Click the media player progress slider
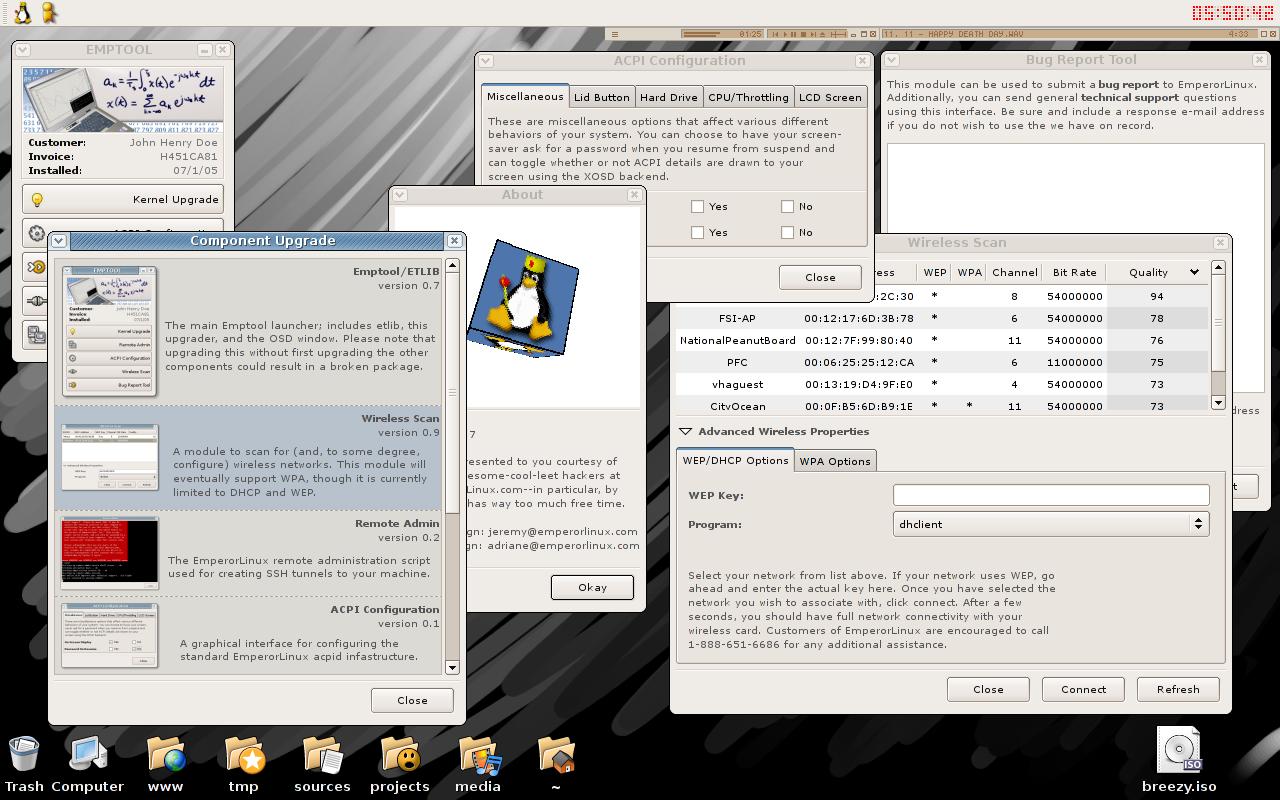The height and width of the screenshot is (800, 1280). coord(838,34)
